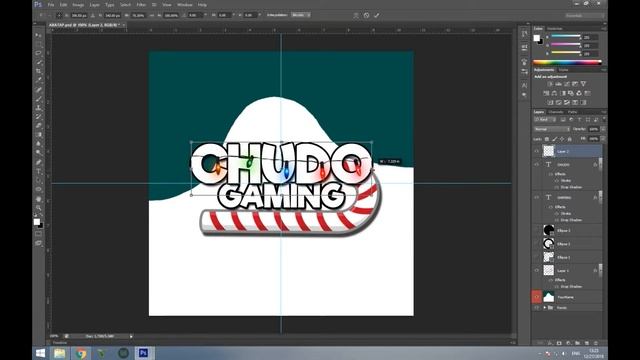Screen dimensions: 640x360
Task: Pick a color from the spectrum ramp
Action: (567, 62)
